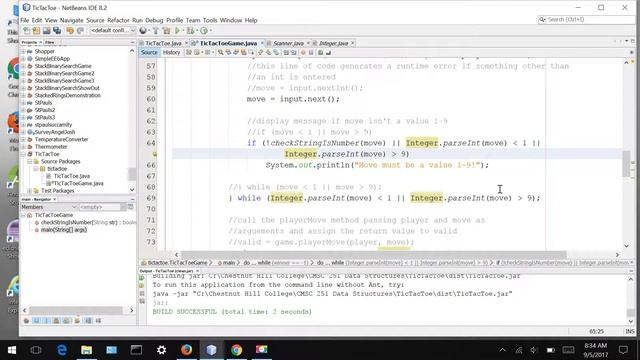Collapse the tictactoe package node
The width and height of the screenshot is (640, 360).
pos(36,169)
